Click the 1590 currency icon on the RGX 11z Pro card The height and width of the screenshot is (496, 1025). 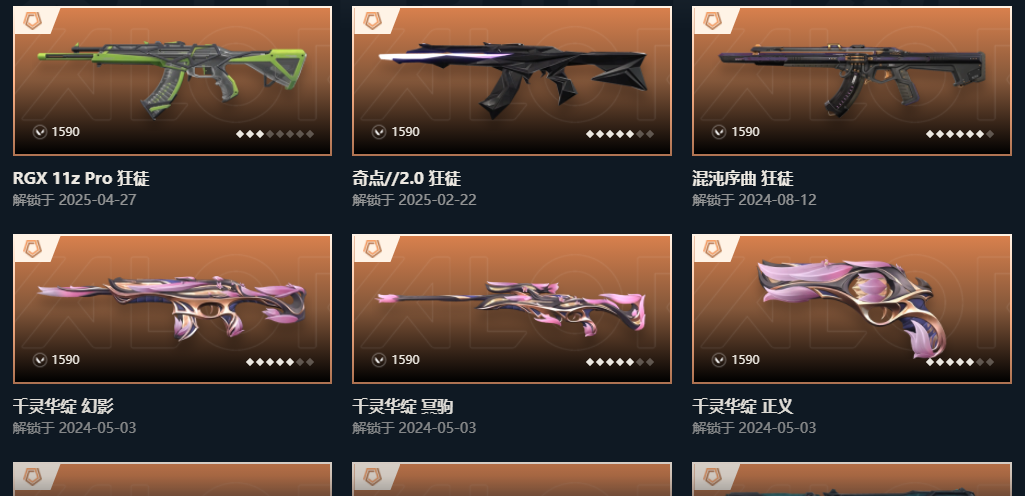pos(40,132)
